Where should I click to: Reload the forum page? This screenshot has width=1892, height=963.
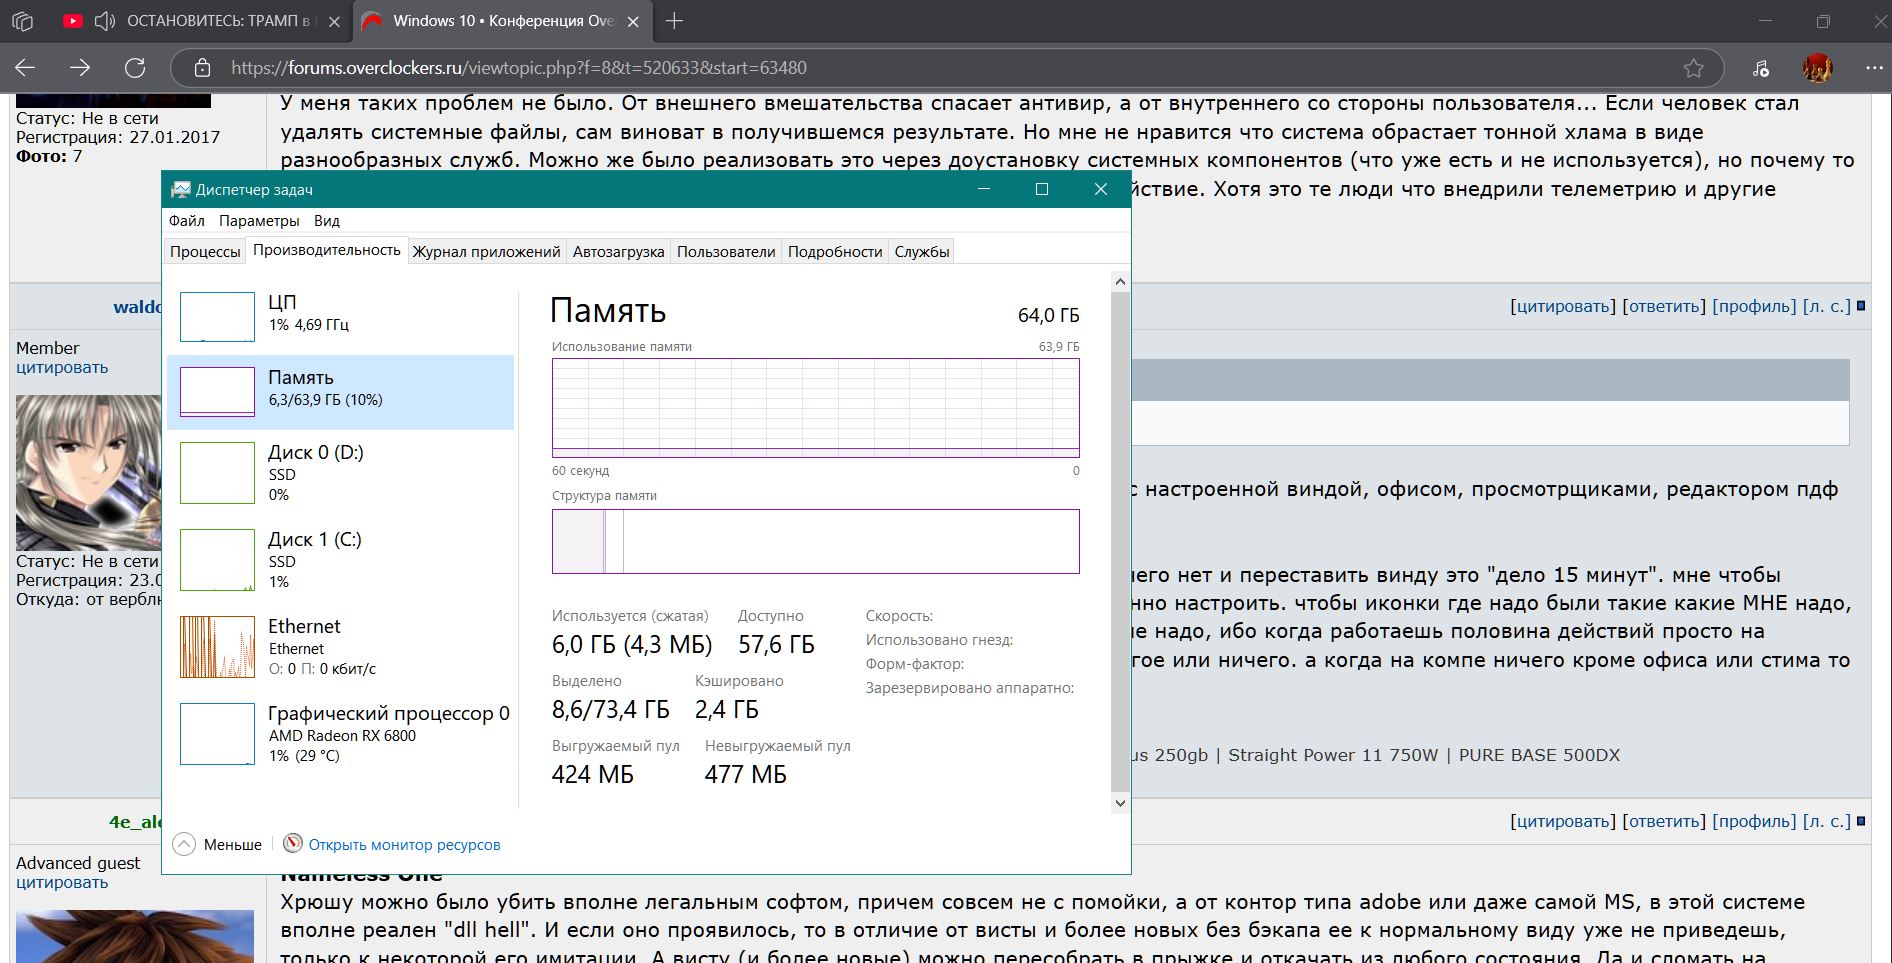(x=135, y=68)
